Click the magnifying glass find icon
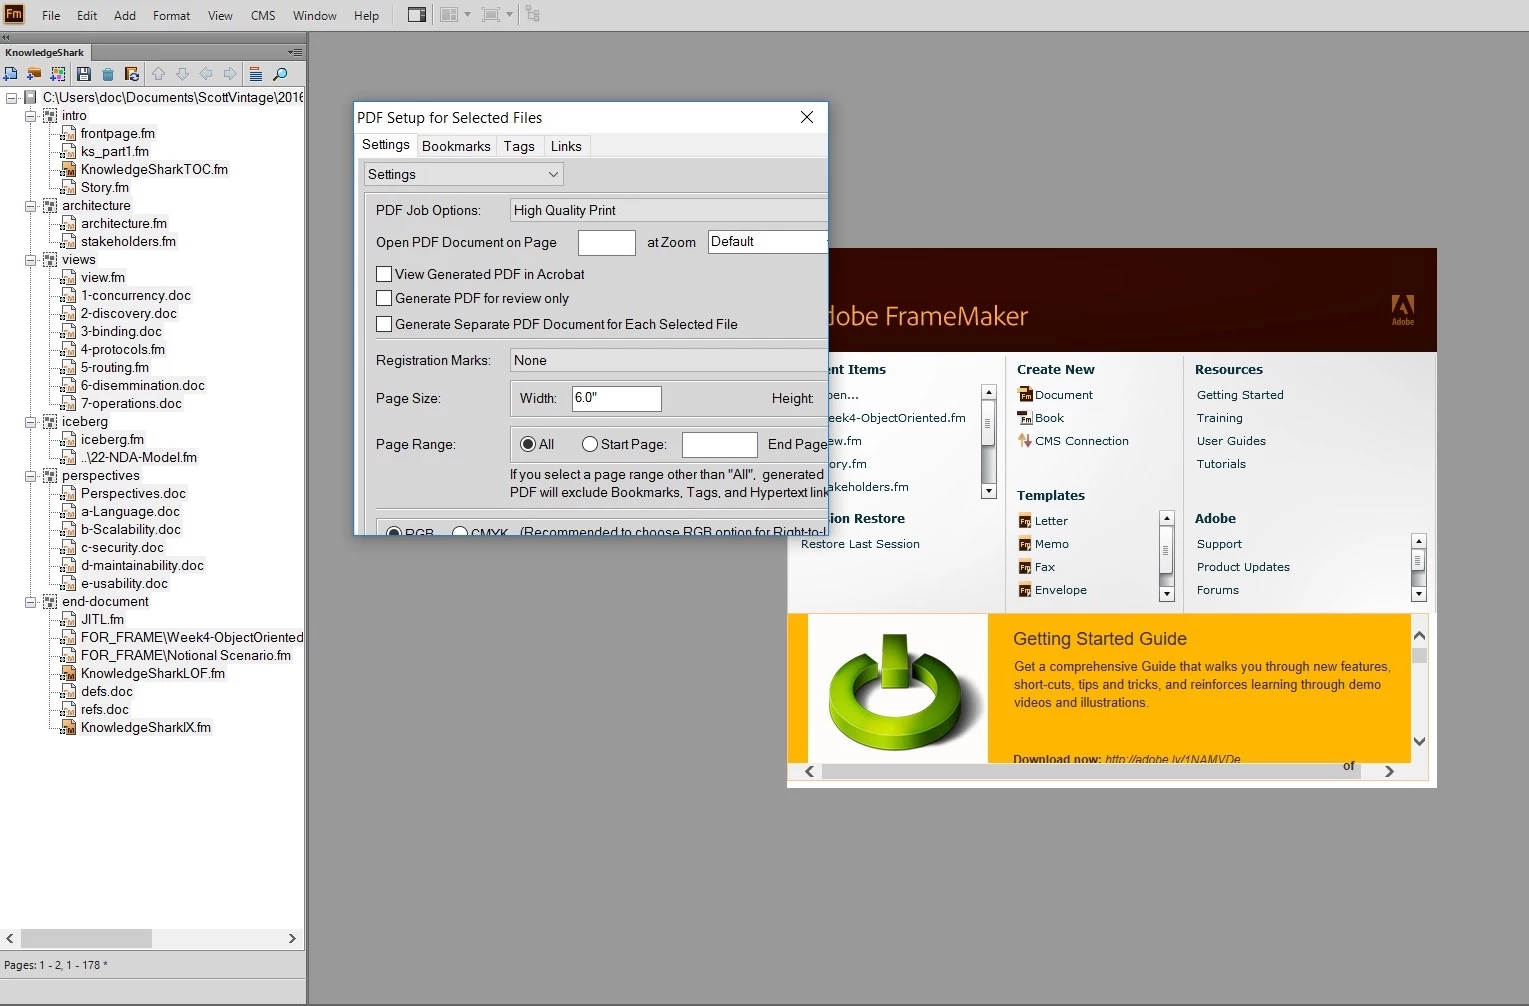1529x1006 pixels. 280,74
